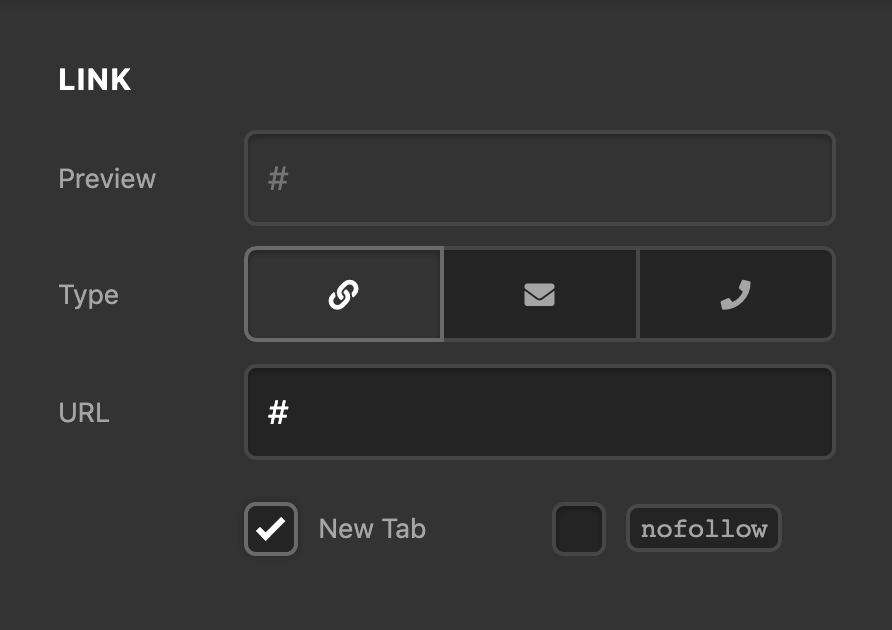The height and width of the screenshot is (630, 892).
Task: Uncheck the New Tab checkbox
Action: [x=271, y=529]
